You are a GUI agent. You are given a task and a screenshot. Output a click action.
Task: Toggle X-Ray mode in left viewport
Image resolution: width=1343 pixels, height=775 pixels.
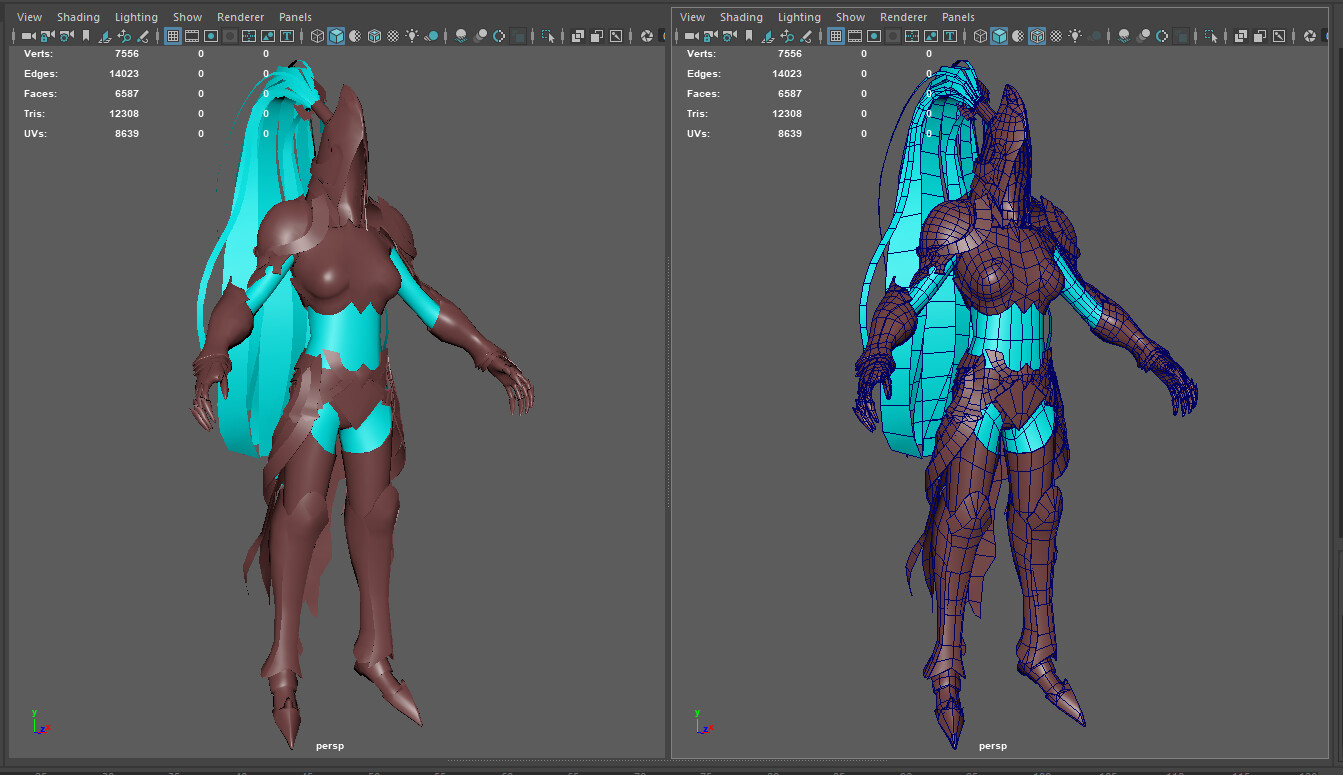[x=577, y=36]
